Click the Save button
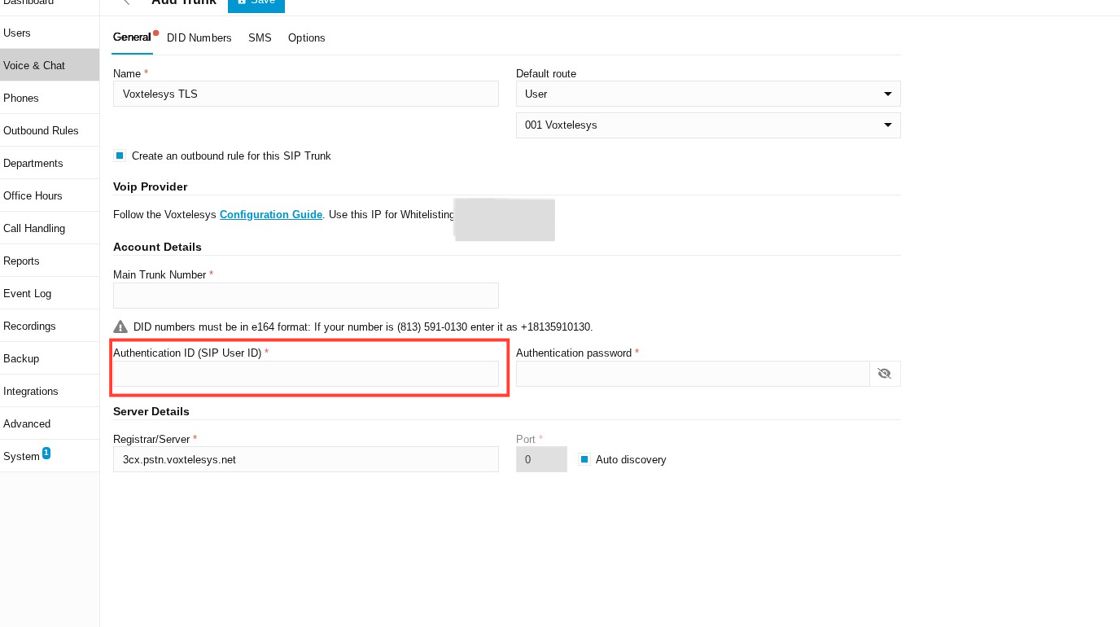Image resolution: width=1120 pixels, height=627 pixels. coord(256,4)
